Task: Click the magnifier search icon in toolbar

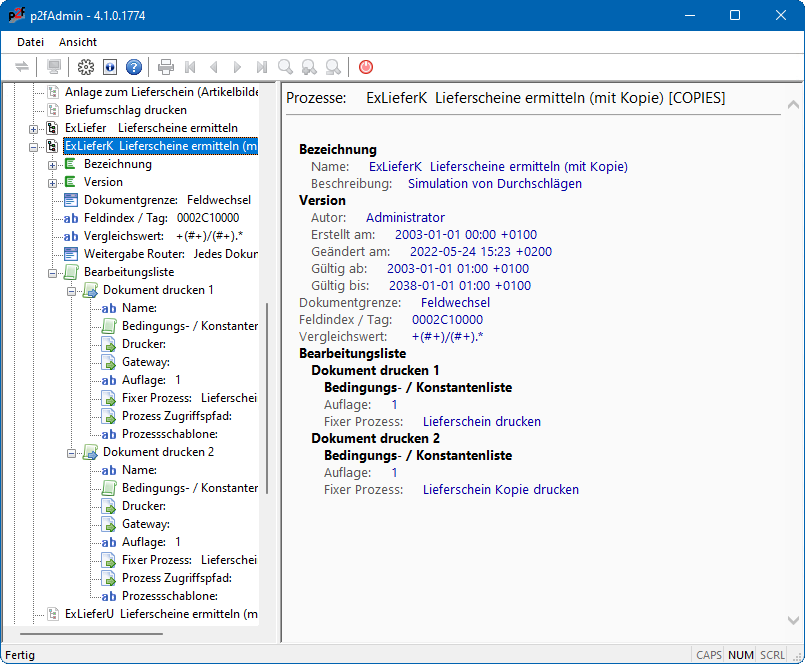Action: [x=286, y=67]
